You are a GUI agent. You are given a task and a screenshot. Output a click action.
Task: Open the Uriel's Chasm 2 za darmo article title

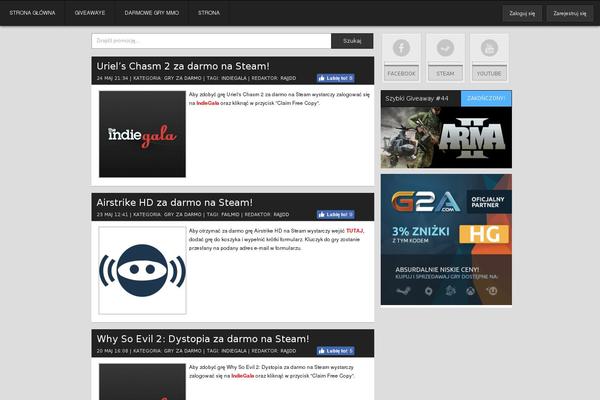point(183,66)
